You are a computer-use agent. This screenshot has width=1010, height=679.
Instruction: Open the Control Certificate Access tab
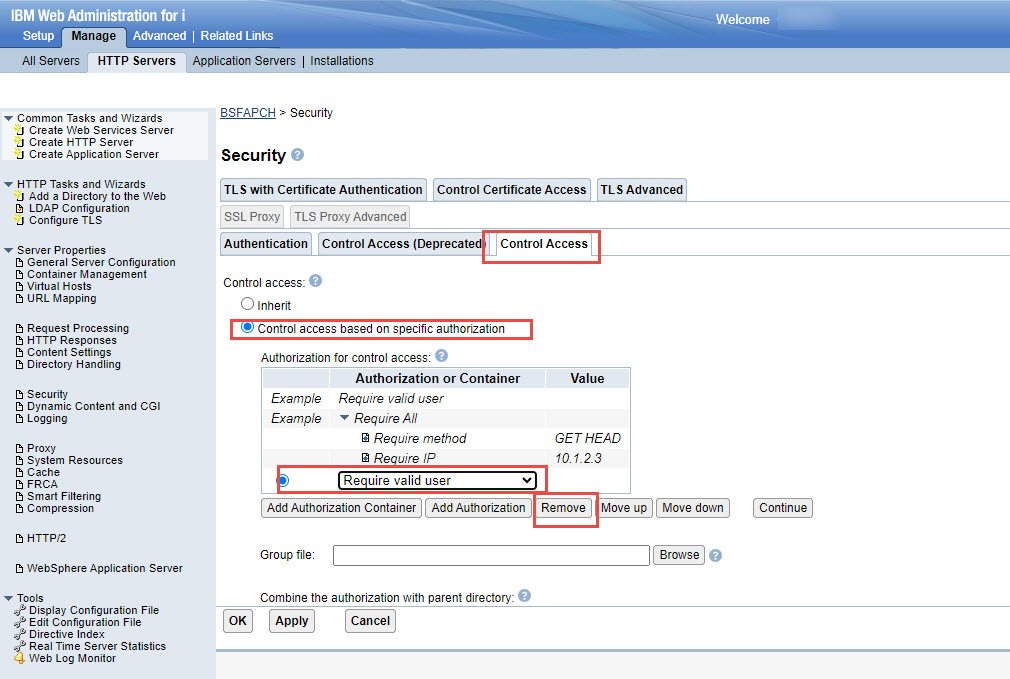(511, 189)
